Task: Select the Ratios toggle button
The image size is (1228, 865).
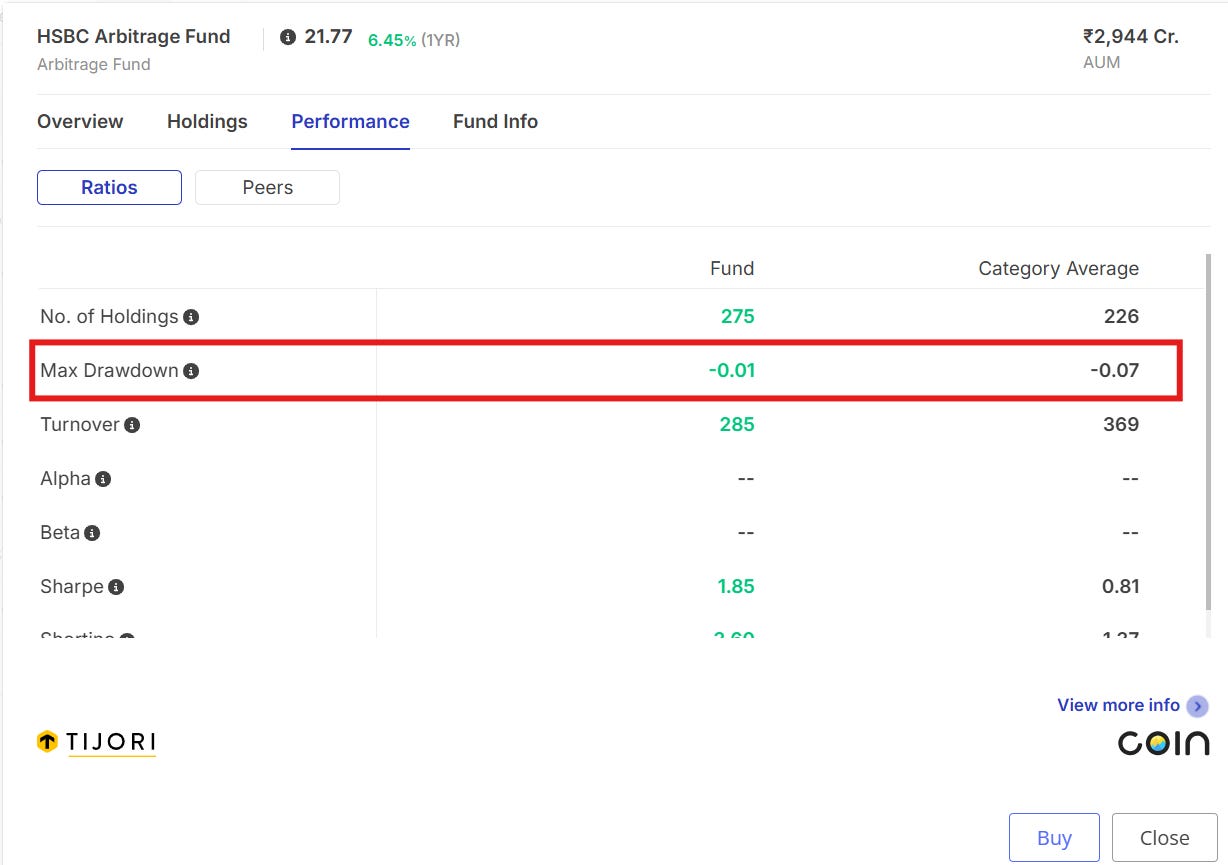Action: pos(109,188)
